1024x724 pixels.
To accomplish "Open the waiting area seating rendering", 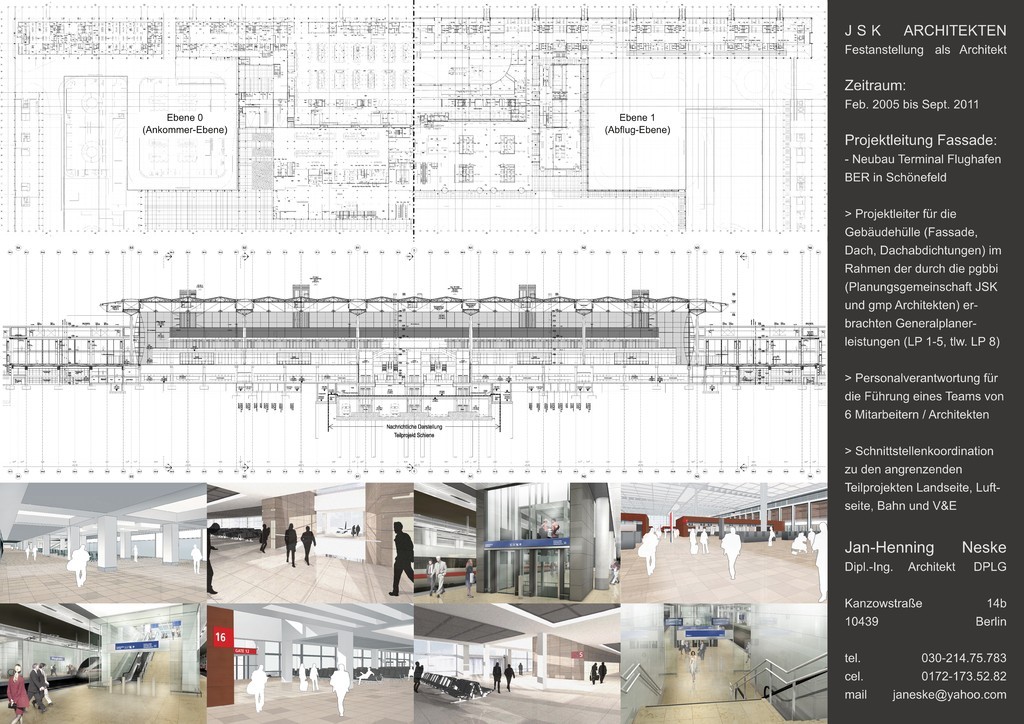I will click(516, 663).
